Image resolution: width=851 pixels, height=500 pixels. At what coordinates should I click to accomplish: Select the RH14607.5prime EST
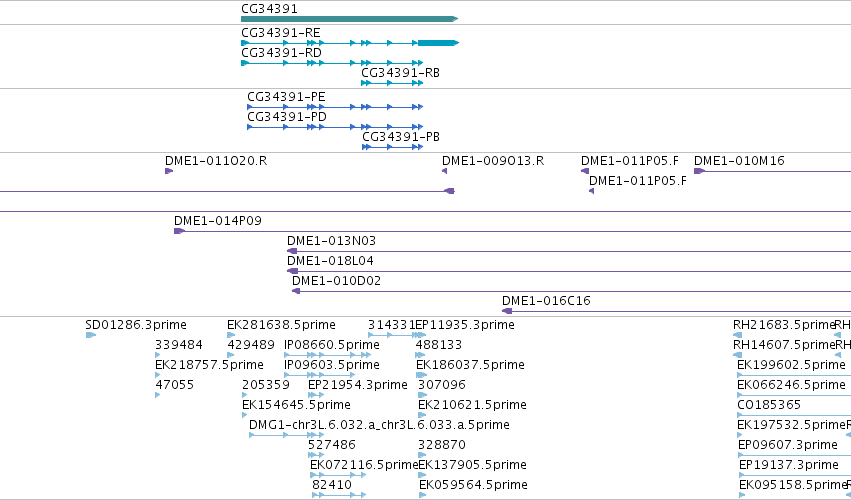[x=738, y=355]
